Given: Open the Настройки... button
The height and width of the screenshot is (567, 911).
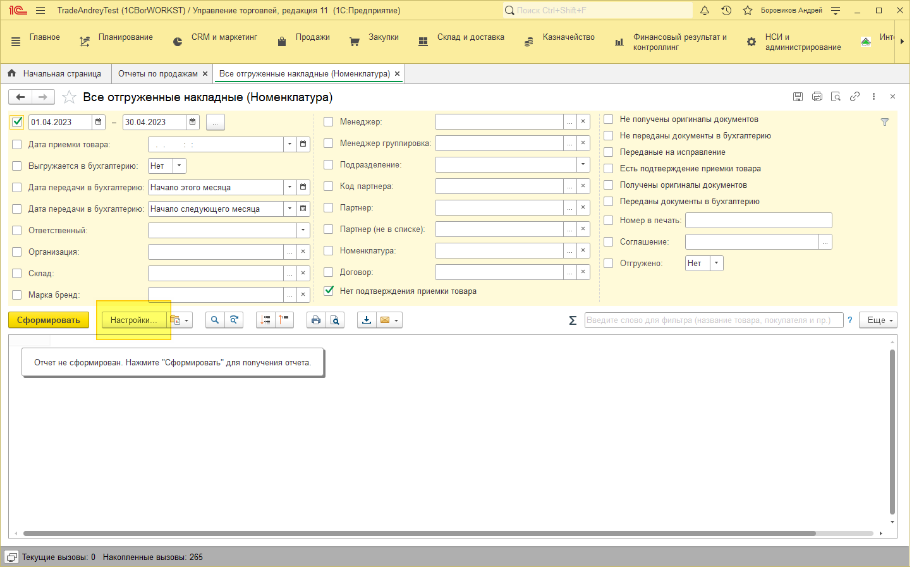Looking at the screenshot, I should point(133,320).
